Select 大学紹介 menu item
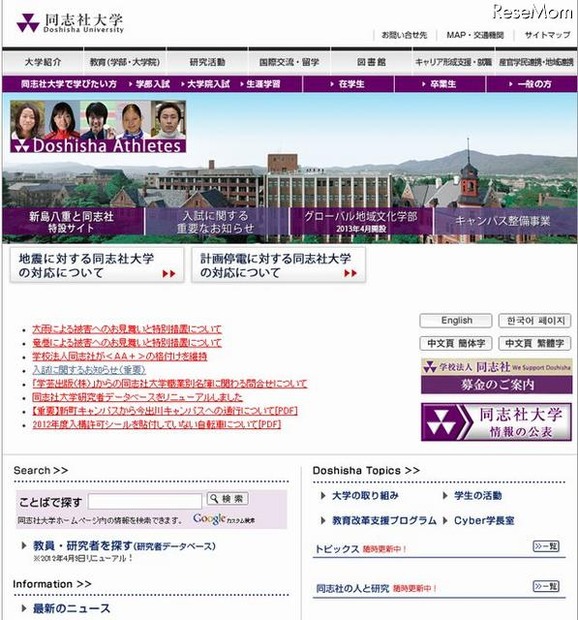Viewport: 578px width, 620px height. pyautogui.click(x=43, y=62)
